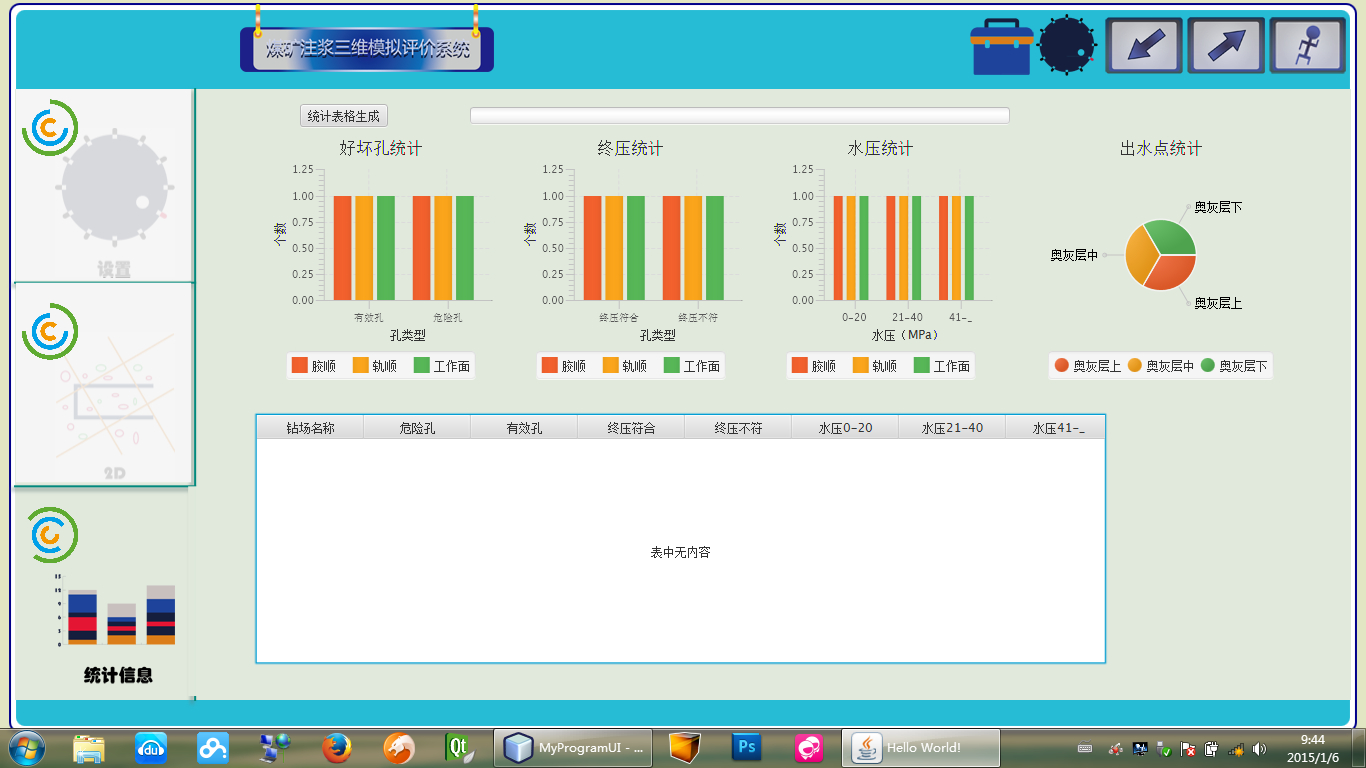Open Windows Explorer from the taskbar

pyautogui.click(x=89, y=748)
